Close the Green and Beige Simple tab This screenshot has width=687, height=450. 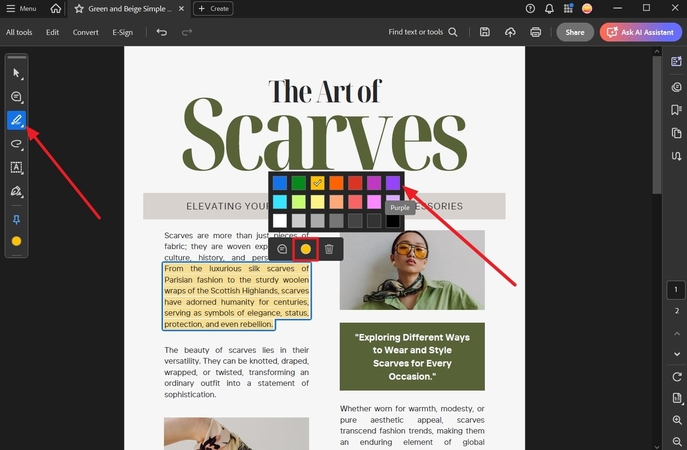click(181, 9)
